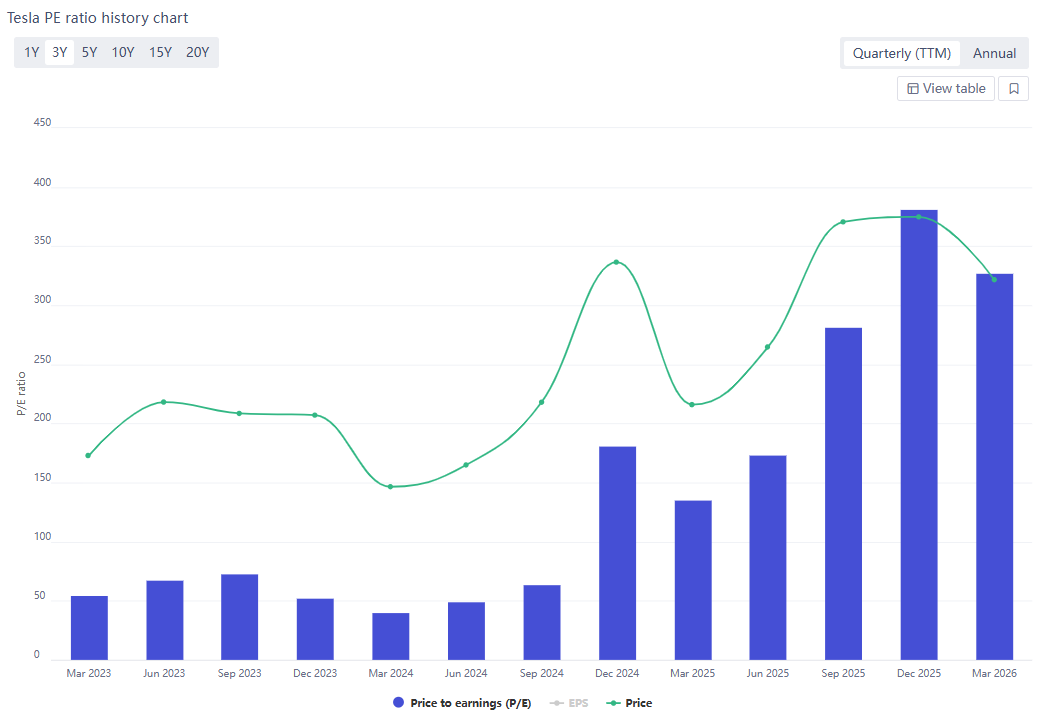
Task: Select the 1Y time range
Action: pos(32,53)
